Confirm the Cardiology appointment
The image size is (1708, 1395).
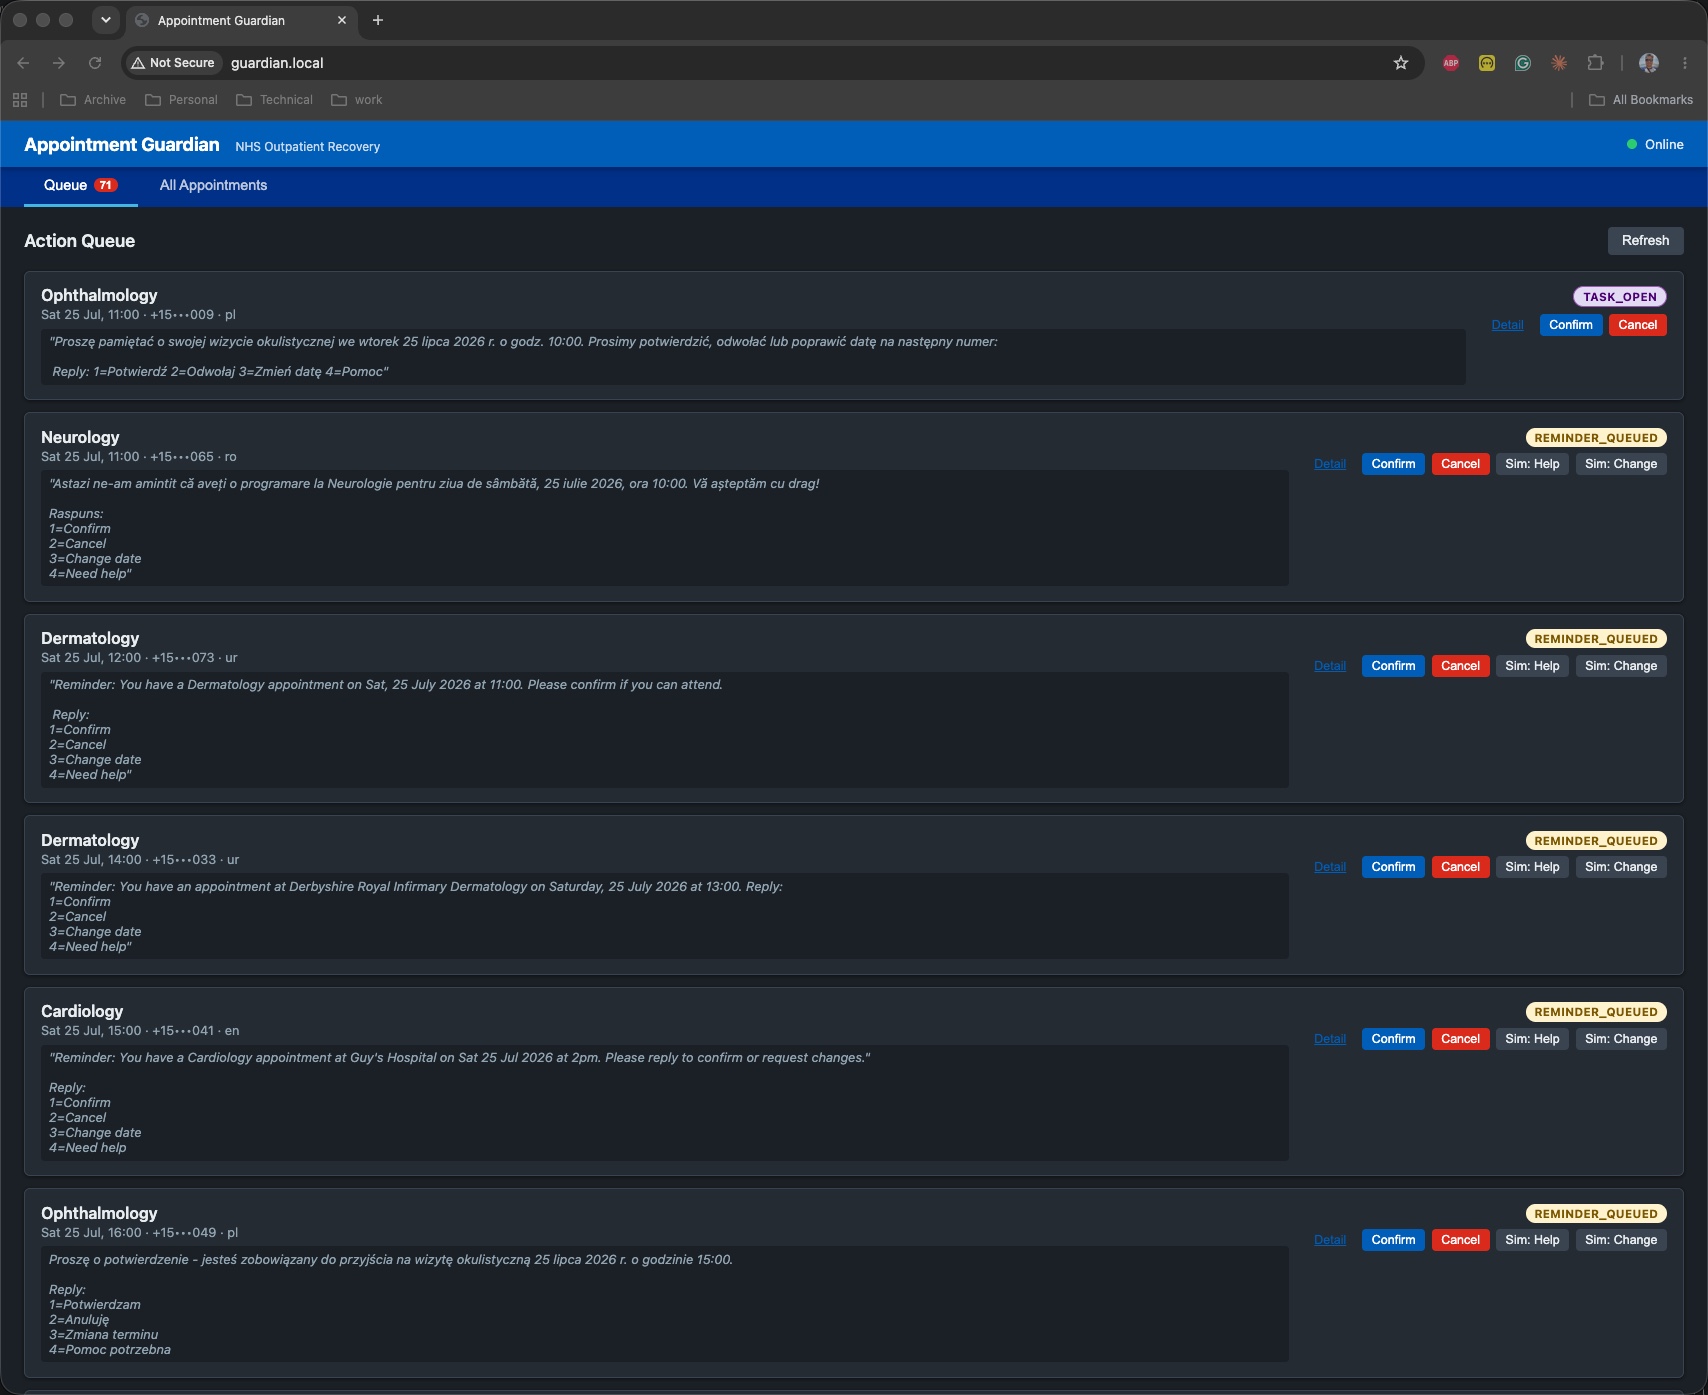click(1393, 1039)
